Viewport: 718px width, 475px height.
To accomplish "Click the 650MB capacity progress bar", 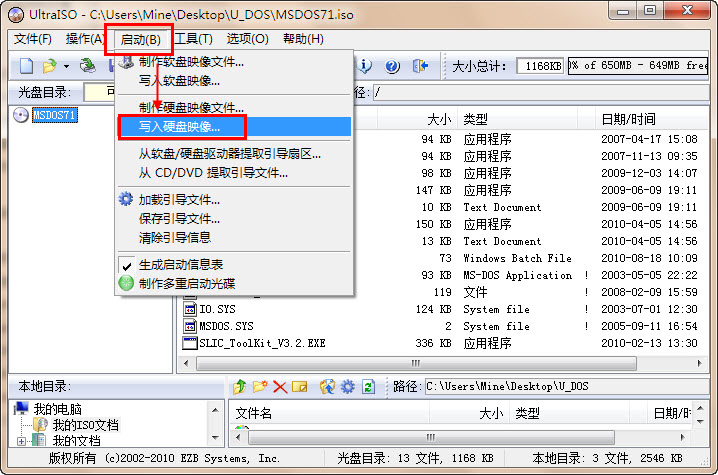I will [x=638, y=66].
